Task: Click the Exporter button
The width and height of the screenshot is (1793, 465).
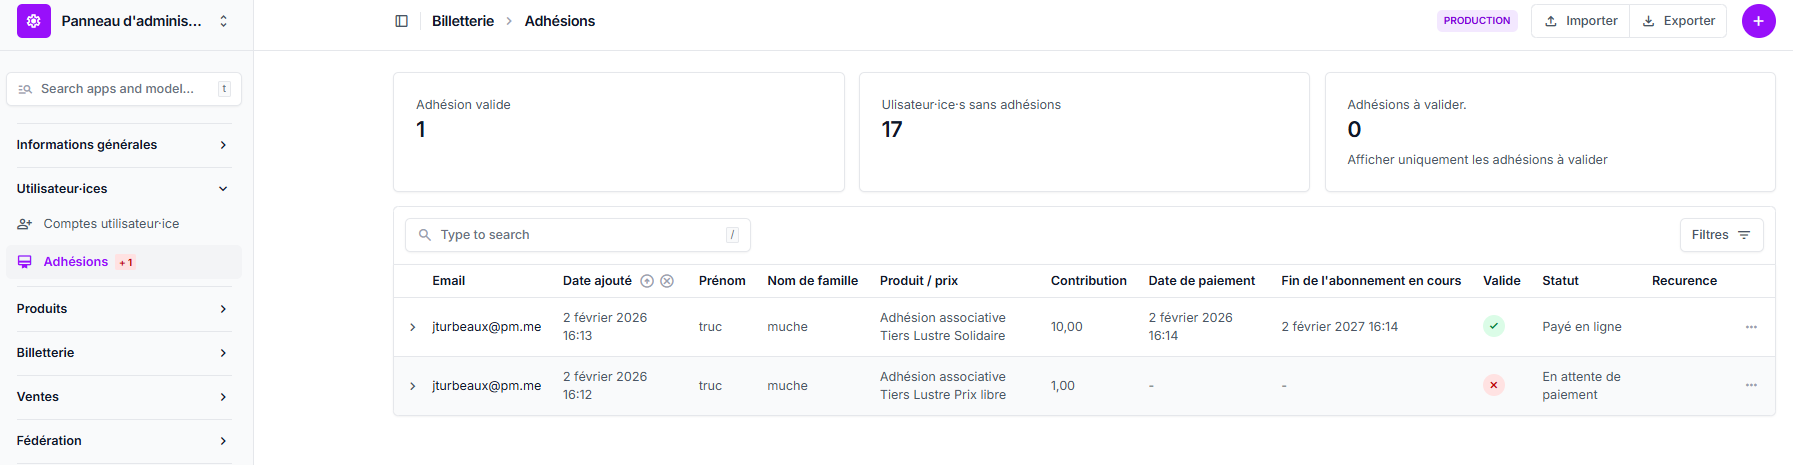Action: click(x=1678, y=21)
